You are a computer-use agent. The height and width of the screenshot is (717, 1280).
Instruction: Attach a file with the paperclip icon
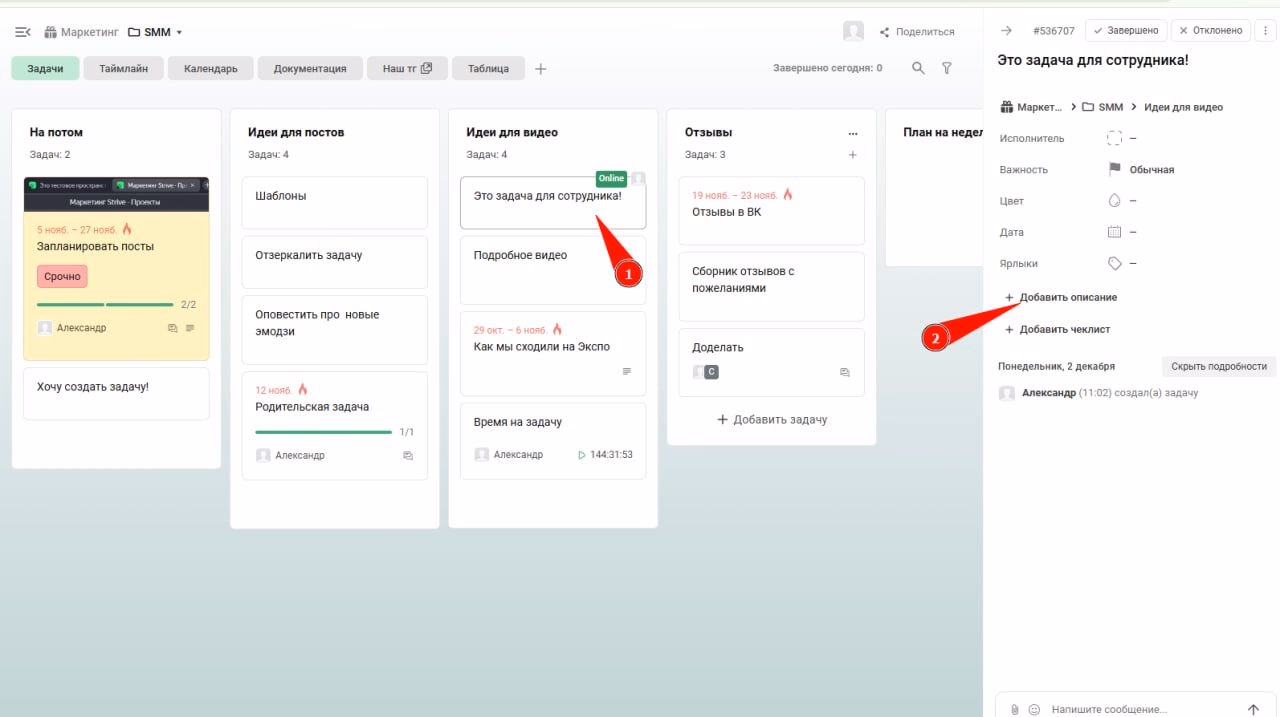click(x=1015, y=709)
